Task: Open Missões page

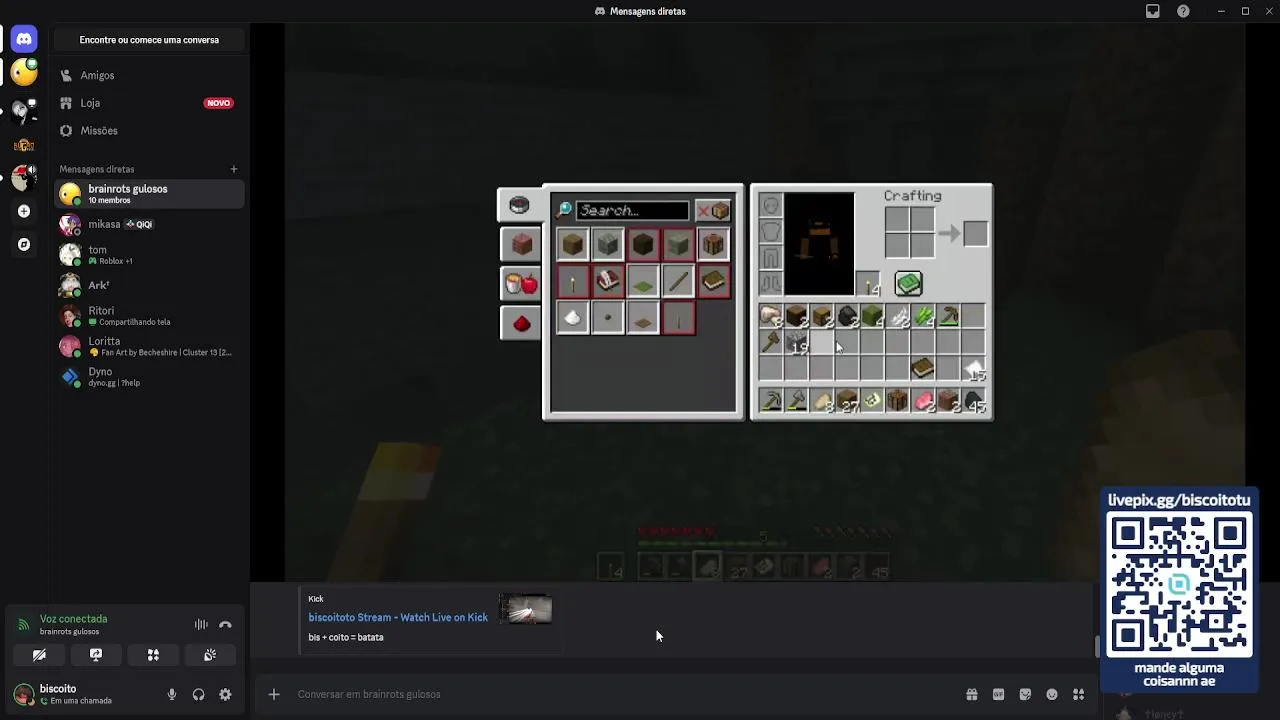Action: (x=149, y=131)
